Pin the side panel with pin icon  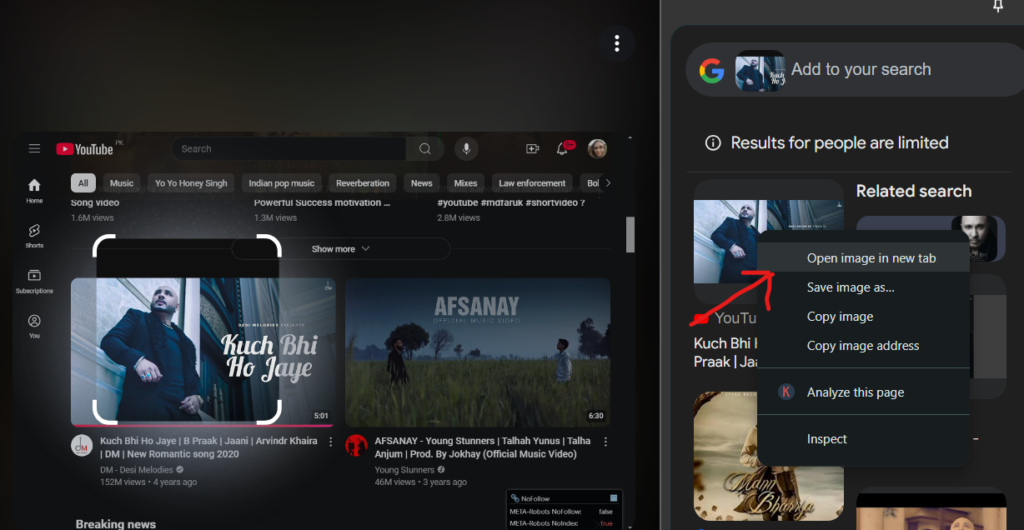coord(998,6)
